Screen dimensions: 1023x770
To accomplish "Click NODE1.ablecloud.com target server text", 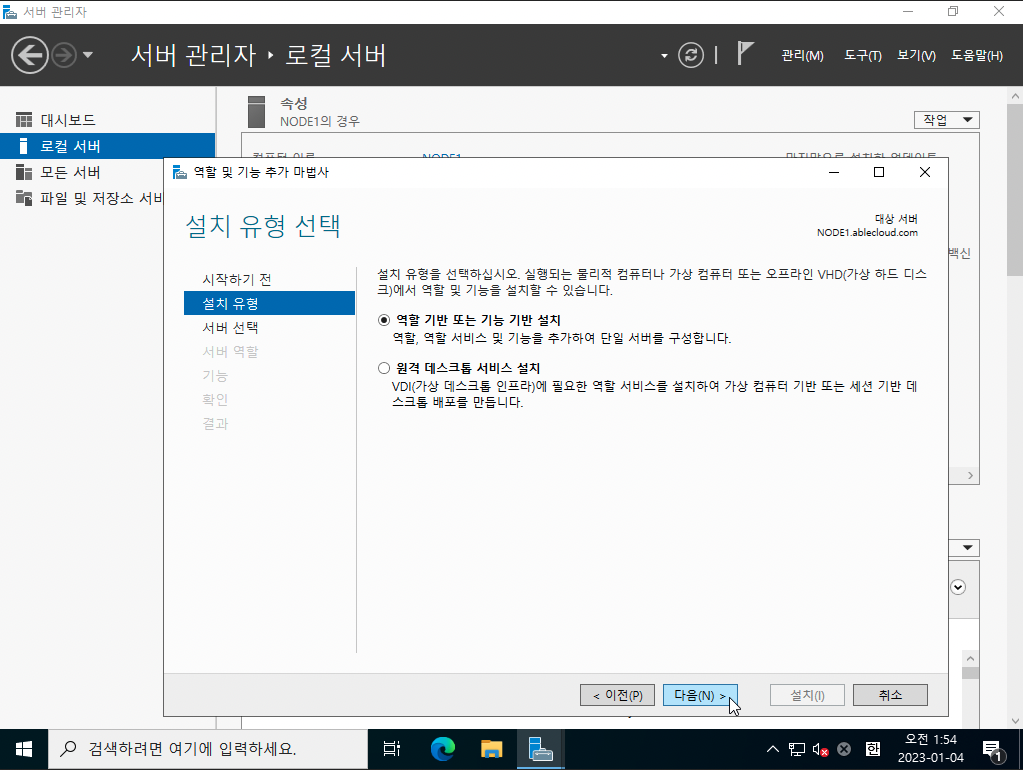I will tap(867, 233).
